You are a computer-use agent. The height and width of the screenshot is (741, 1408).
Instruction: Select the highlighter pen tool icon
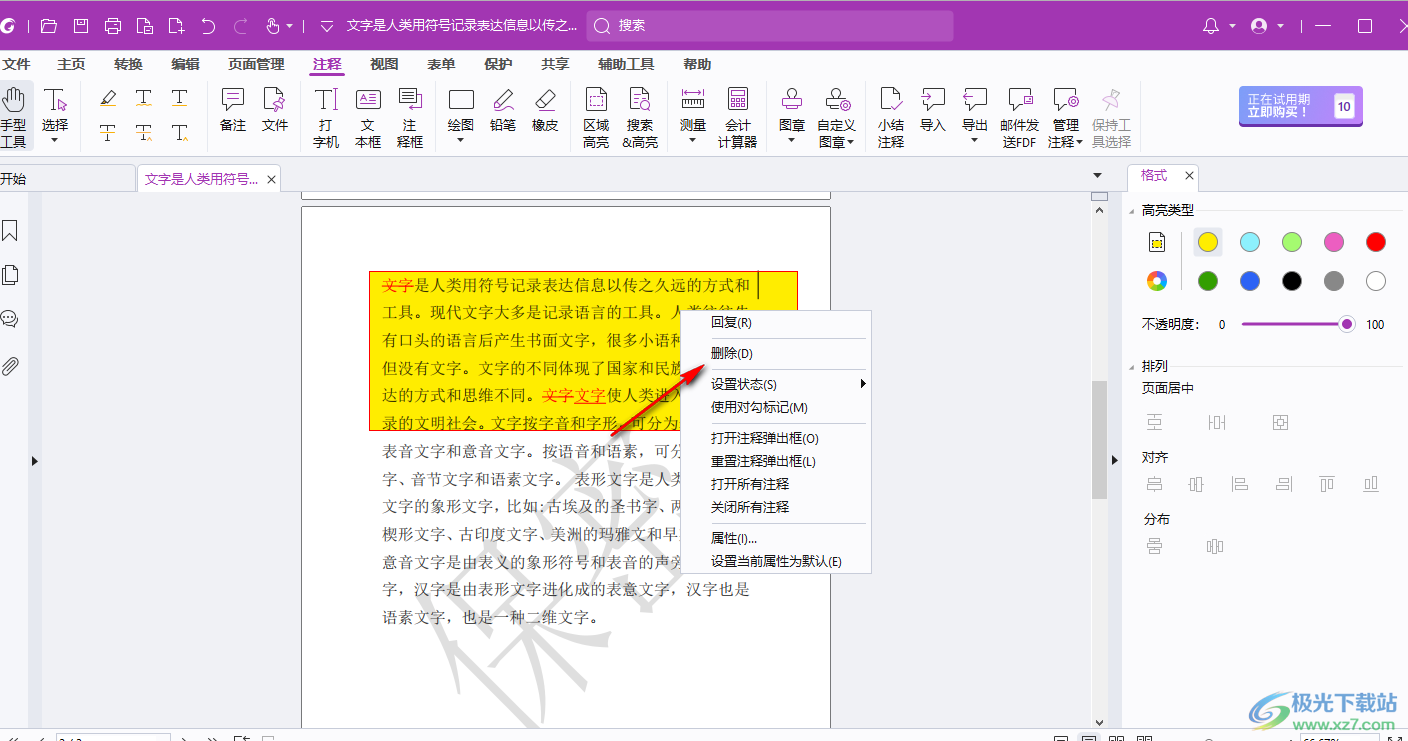click(x=108, y=98)
